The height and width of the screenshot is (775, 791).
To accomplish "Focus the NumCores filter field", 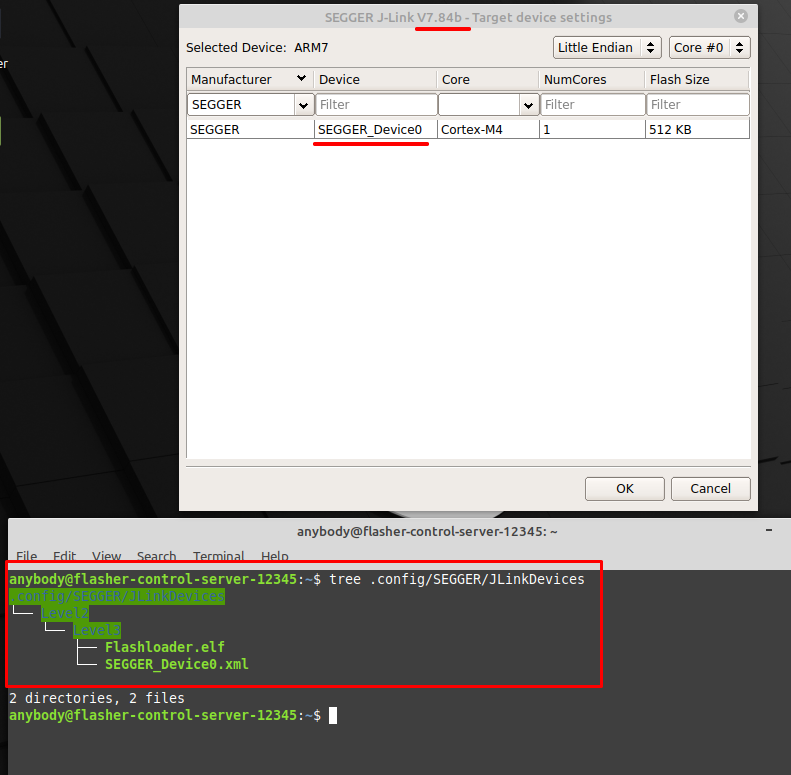I will (x=593, y=104).
